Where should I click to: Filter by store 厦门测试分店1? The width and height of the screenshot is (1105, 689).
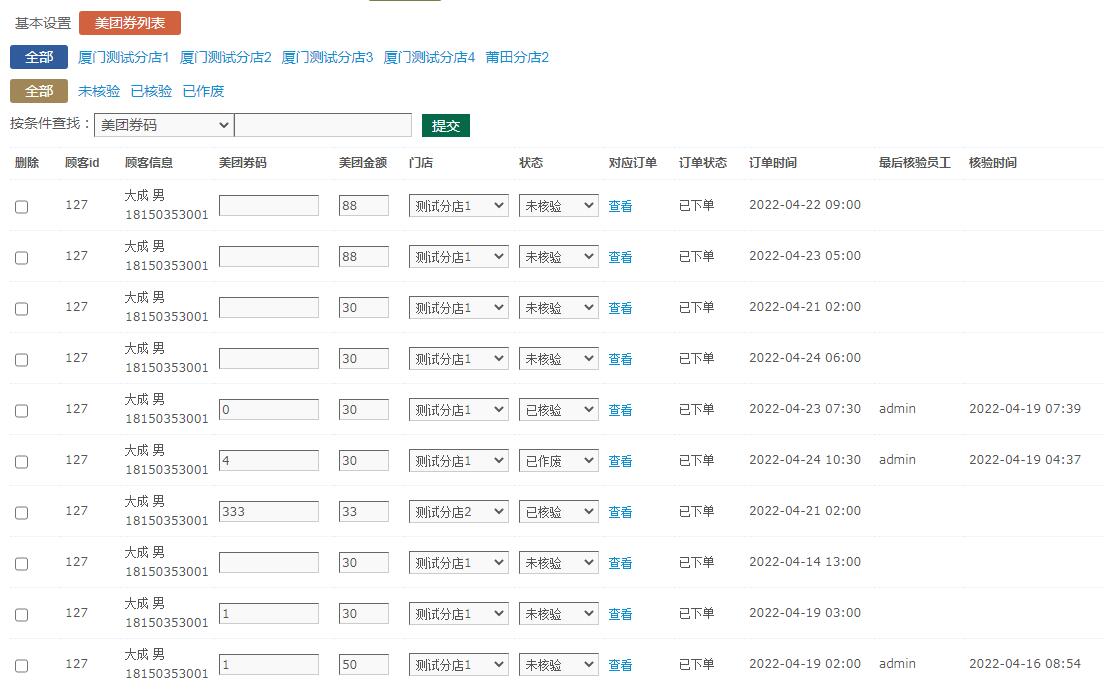pyautogui.click(x=124, y=57)
